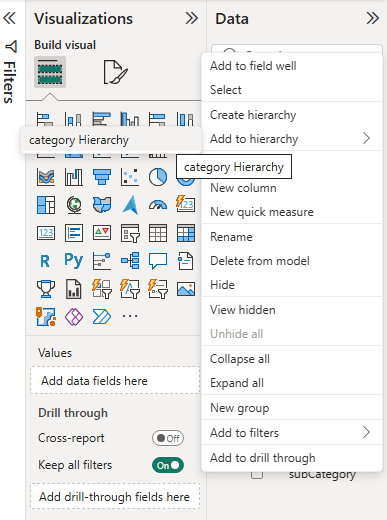Screen dimensions: 387x520
Task: Select the globe Map visual
Action: [x=74, y=205]
